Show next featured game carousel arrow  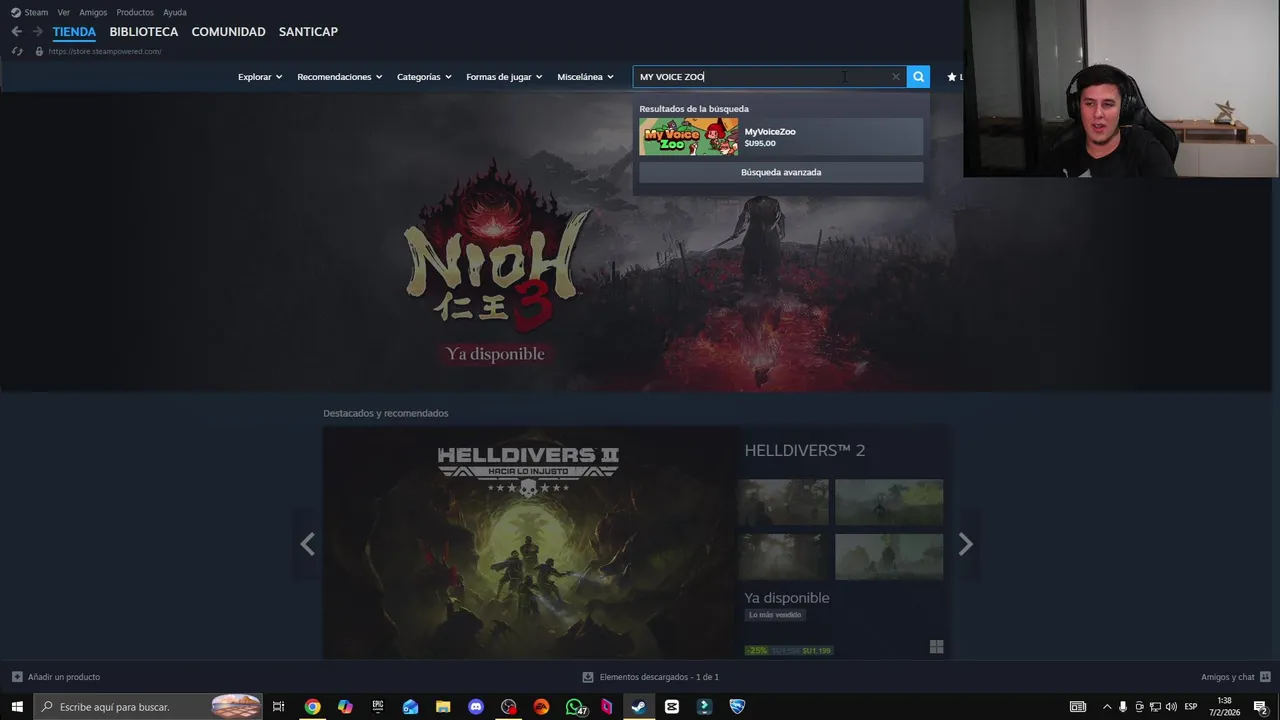click(965, 544)
